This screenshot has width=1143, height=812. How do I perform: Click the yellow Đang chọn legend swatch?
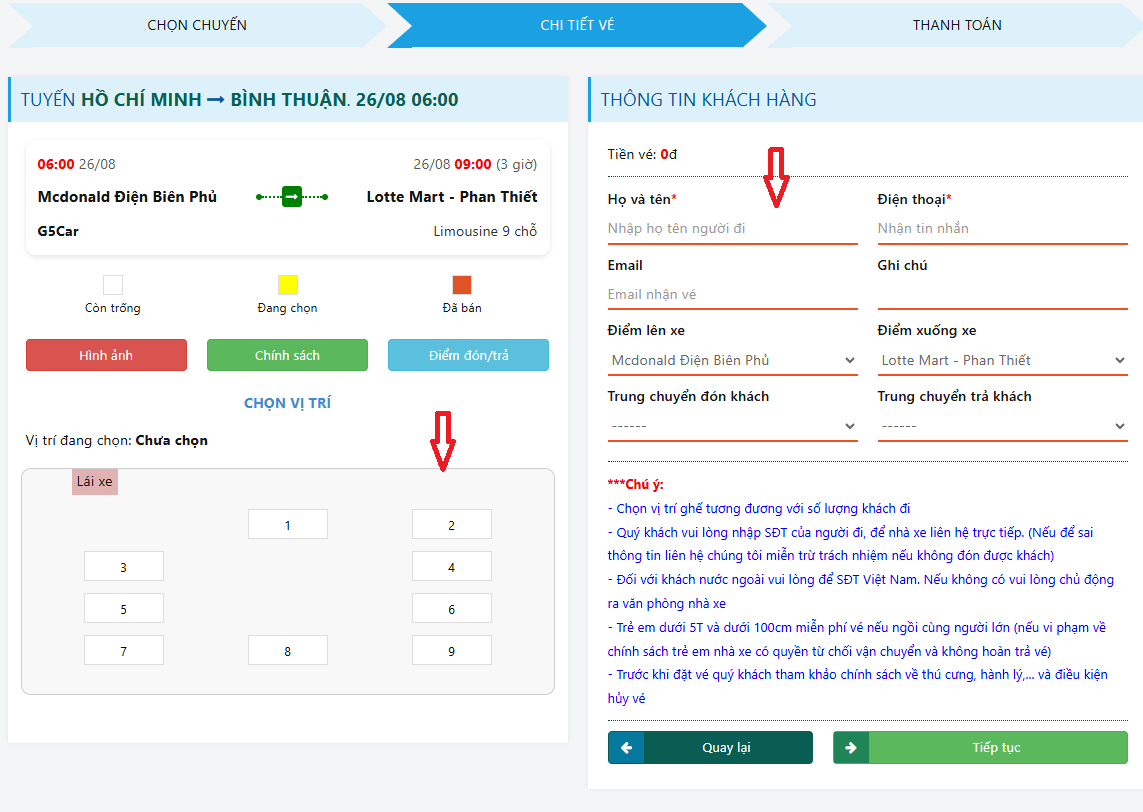(x=288, y=285)
